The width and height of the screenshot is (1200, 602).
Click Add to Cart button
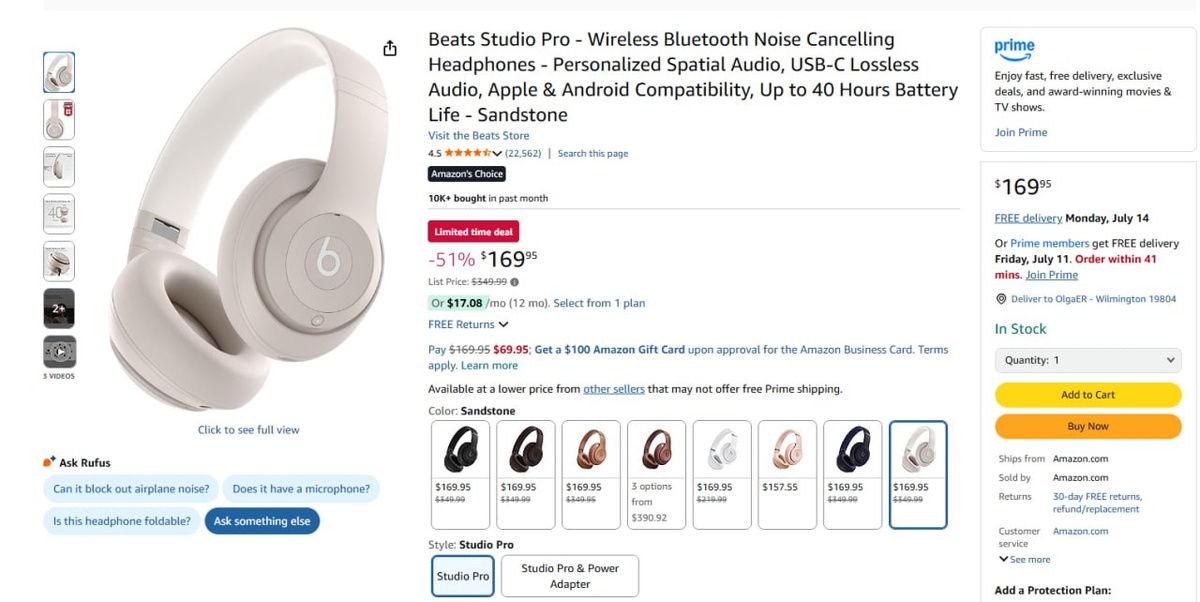(1088, 395)
